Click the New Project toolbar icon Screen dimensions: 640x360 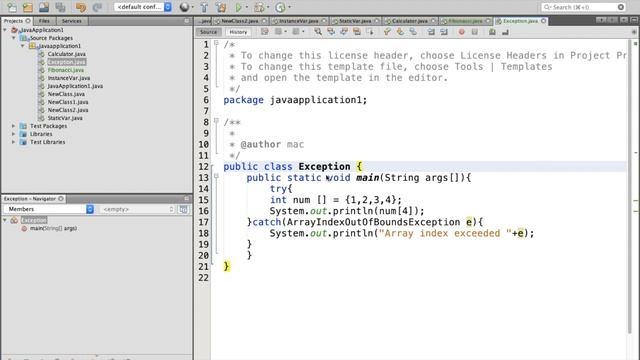[x=28, y=7]
